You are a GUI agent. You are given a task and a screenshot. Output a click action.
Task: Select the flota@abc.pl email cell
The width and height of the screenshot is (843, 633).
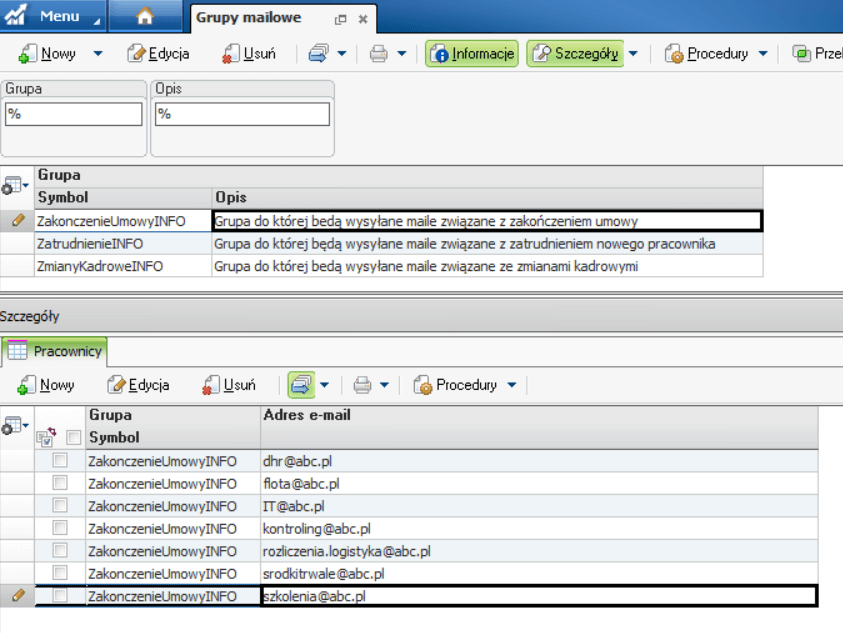coord(539,483)
